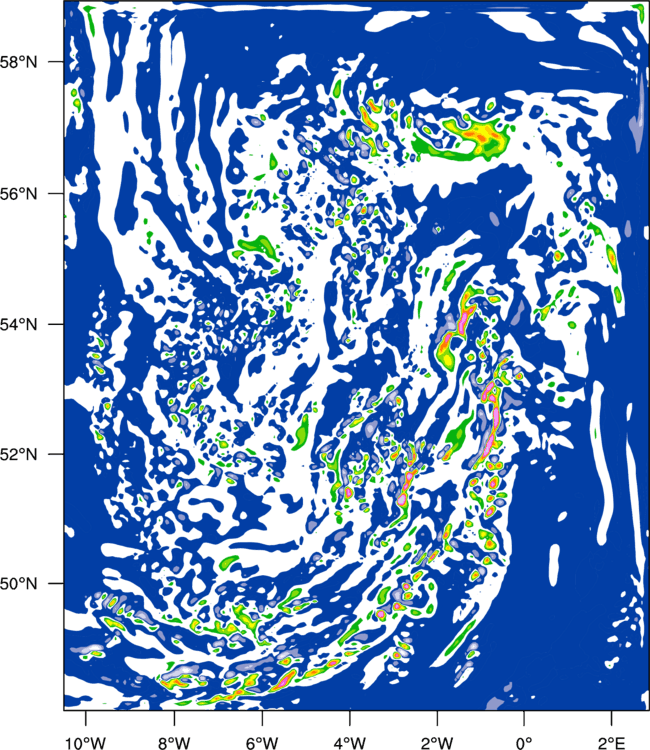This screenshot has width=650, height=750.
Task: Click the 0° longitude label
Action: coord(524,743)
